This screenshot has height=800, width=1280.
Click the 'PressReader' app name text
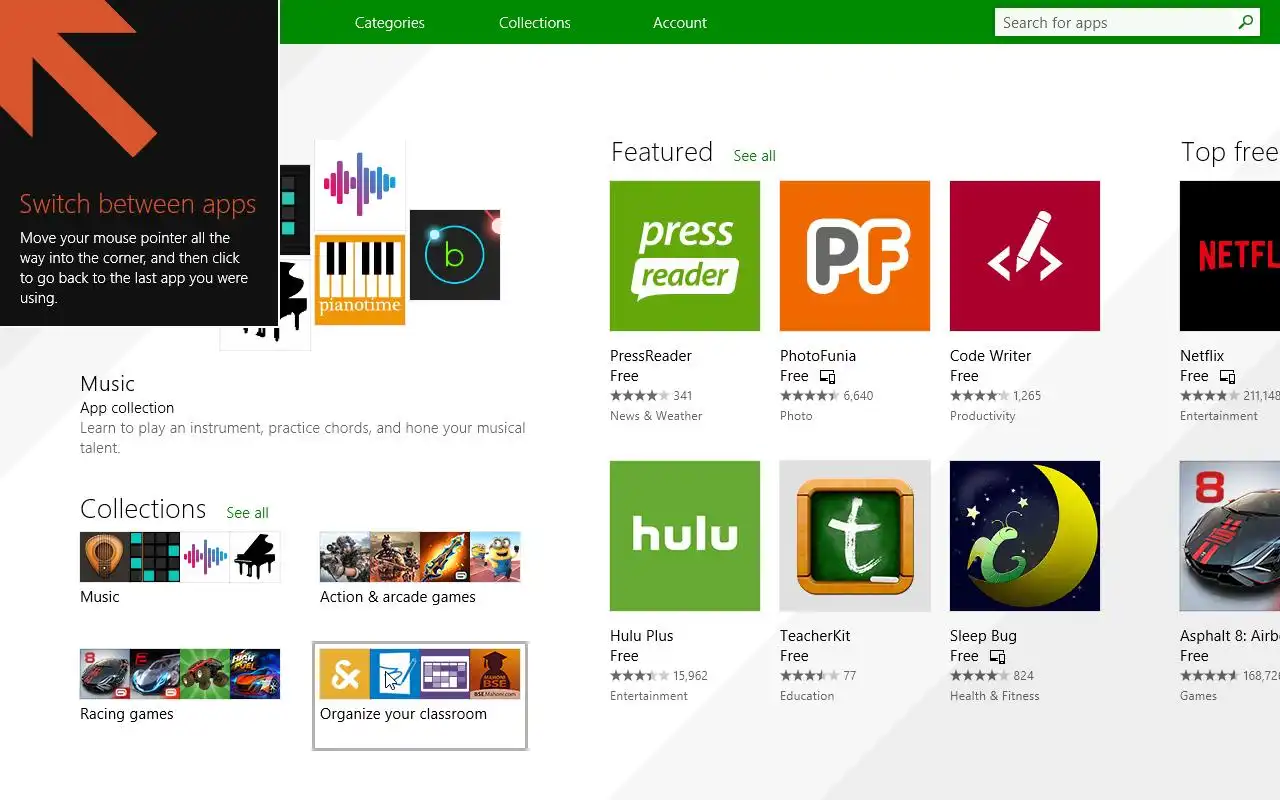tap(651, 356)
